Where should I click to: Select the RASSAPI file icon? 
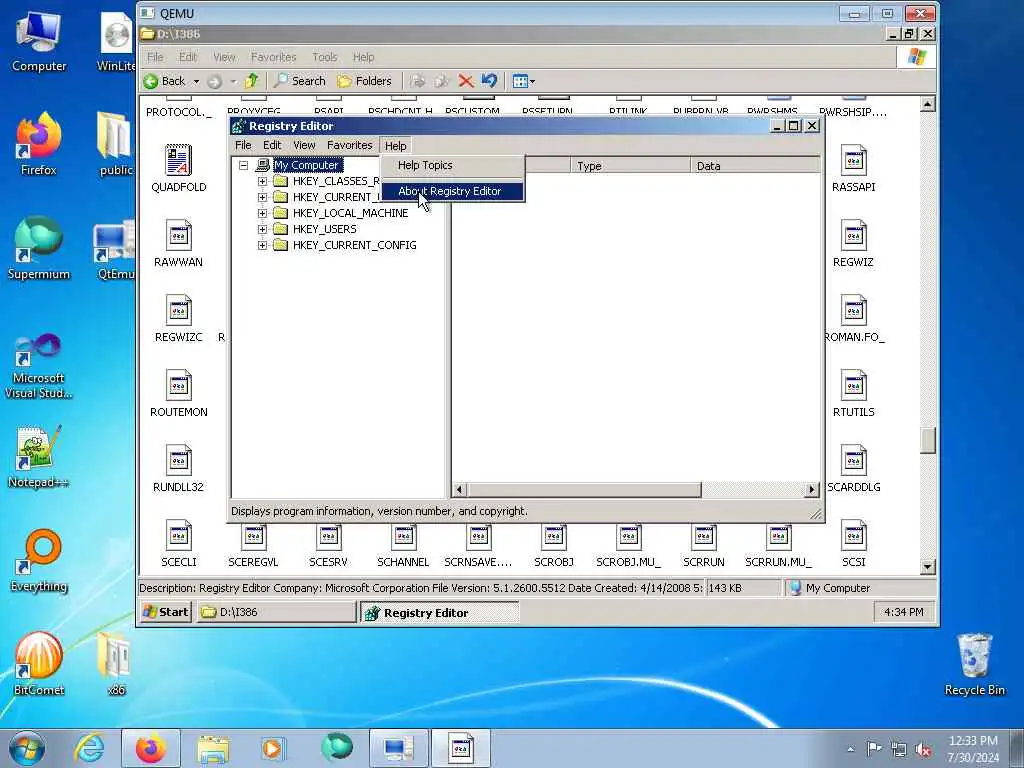click(854, 168)
